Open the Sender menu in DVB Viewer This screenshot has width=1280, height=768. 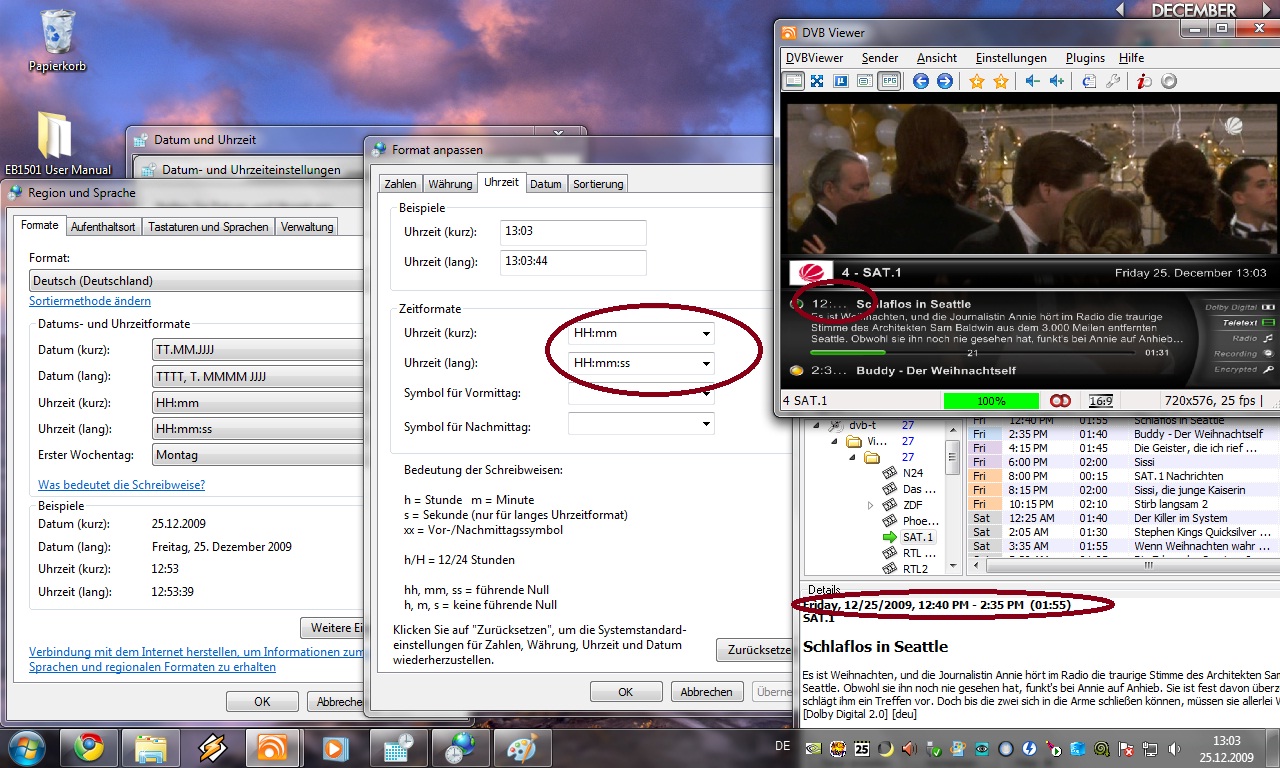880,58
